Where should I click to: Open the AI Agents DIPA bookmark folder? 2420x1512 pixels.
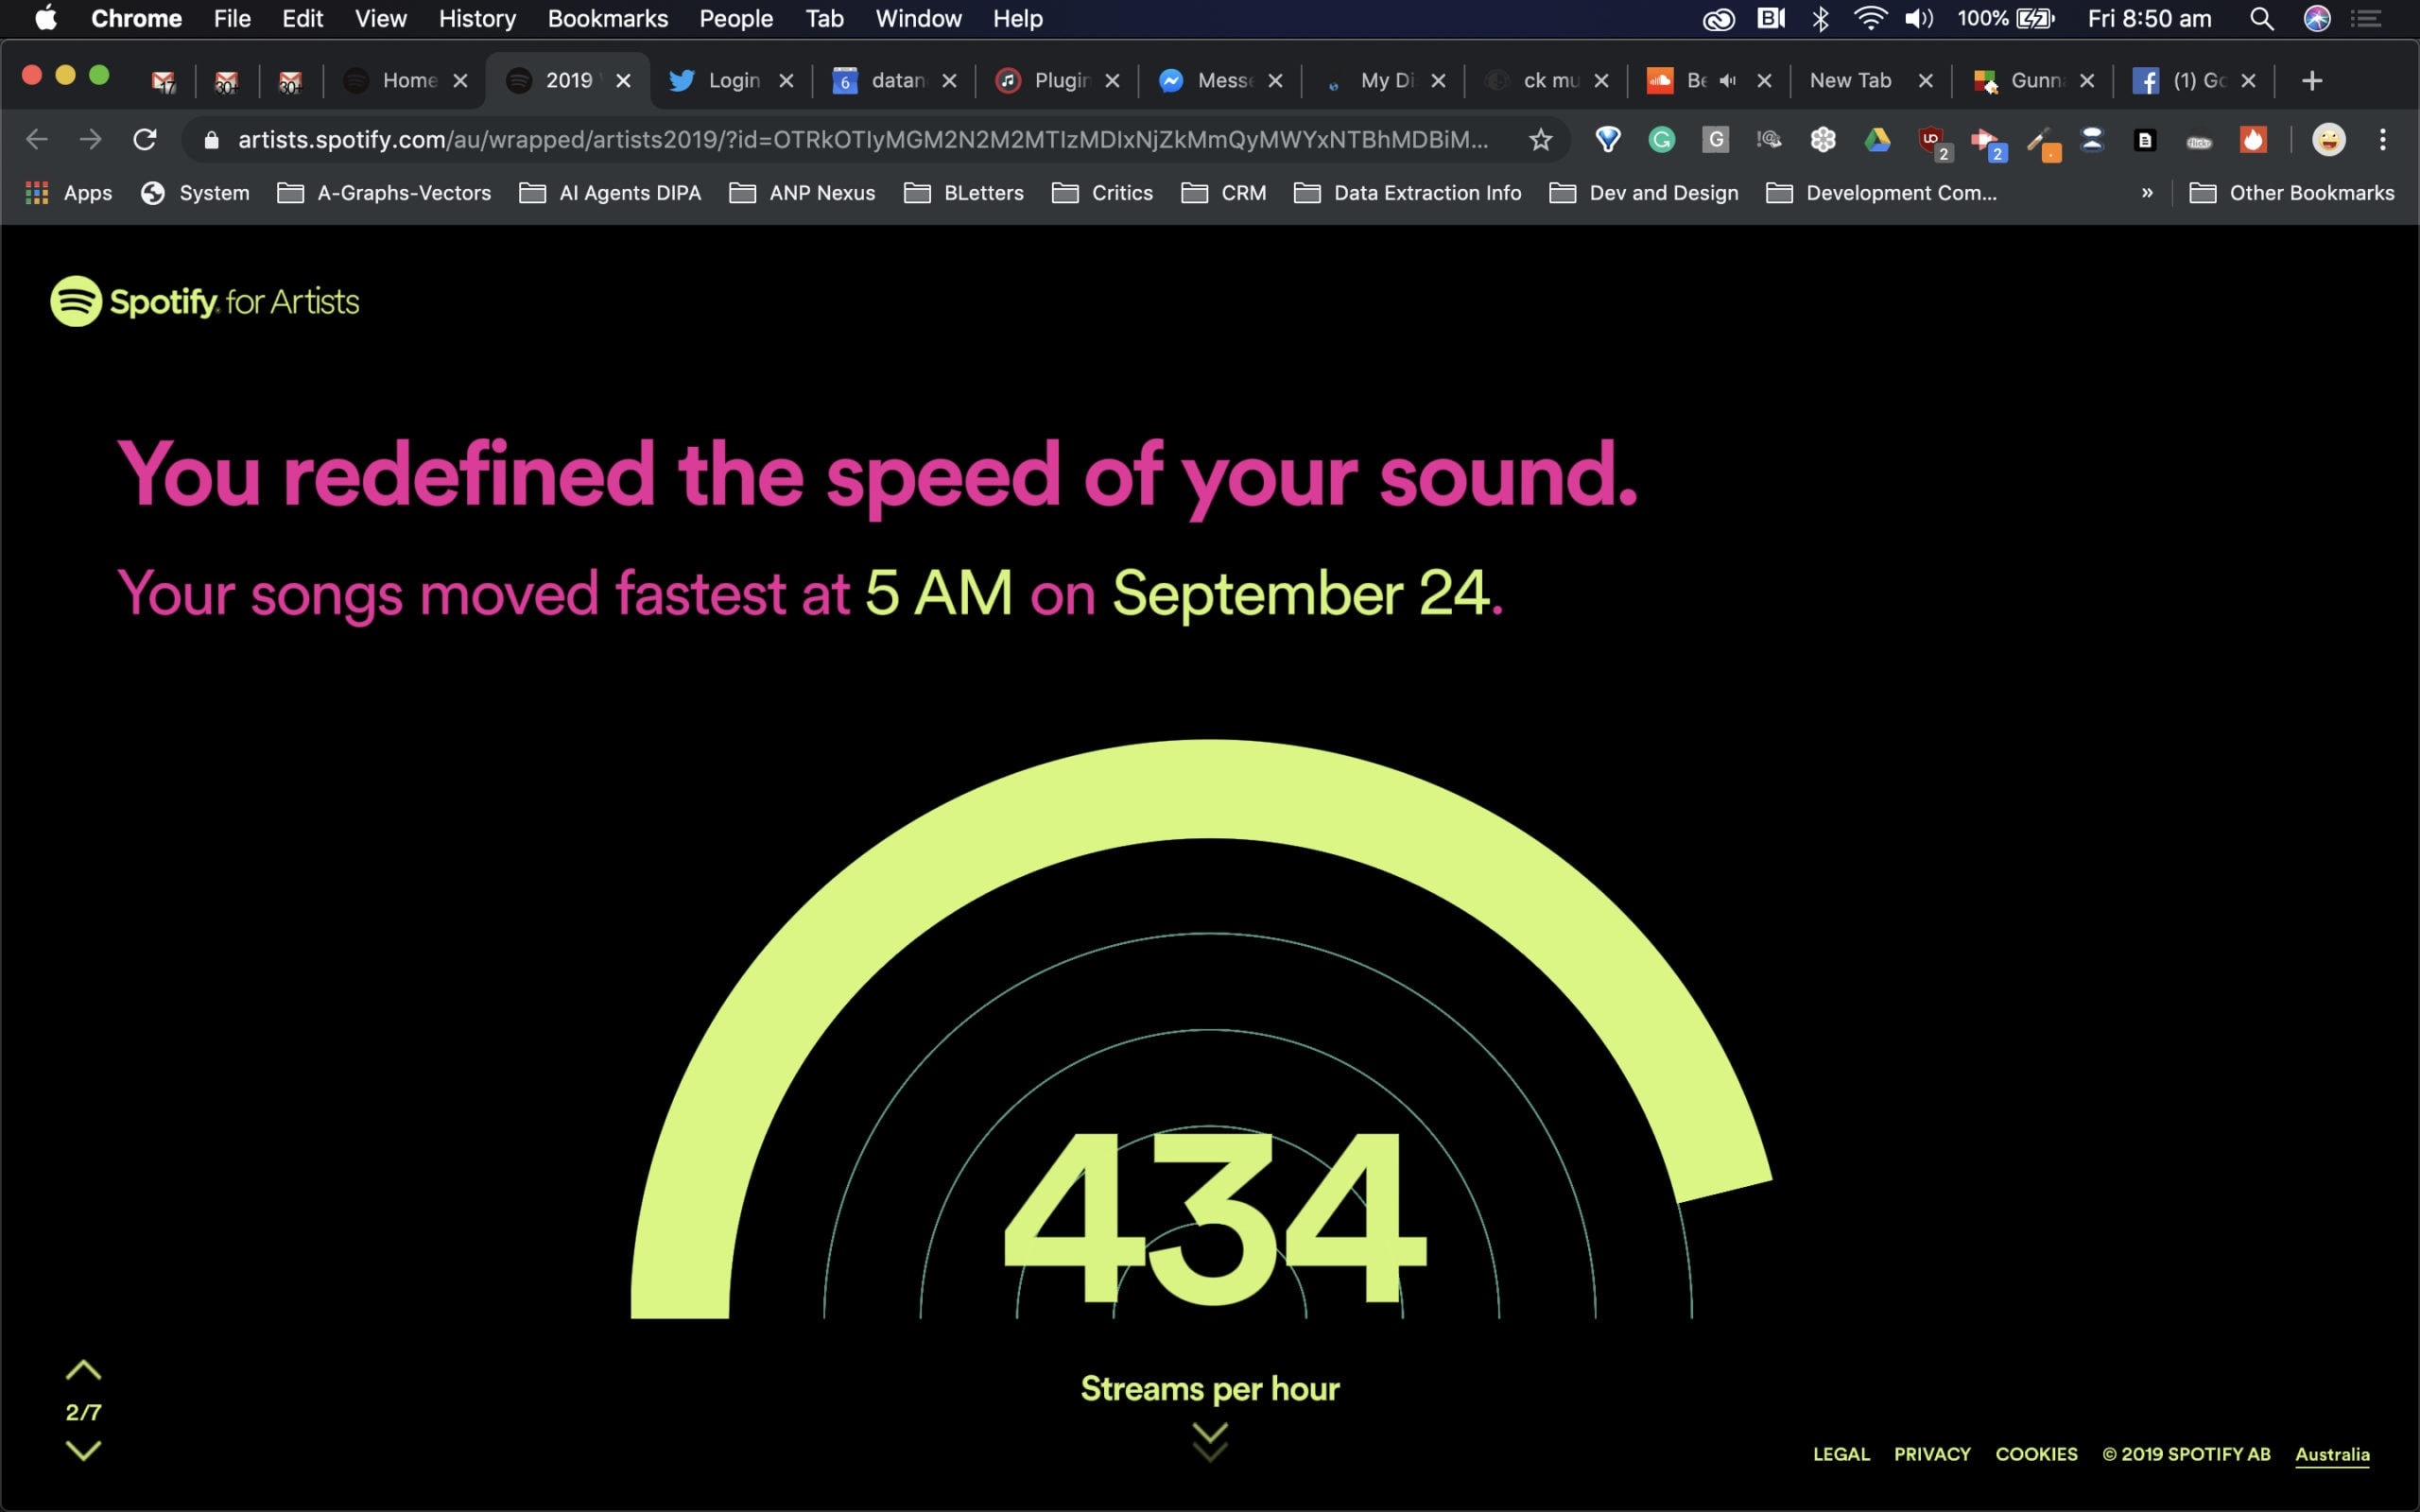coord(611,193)
